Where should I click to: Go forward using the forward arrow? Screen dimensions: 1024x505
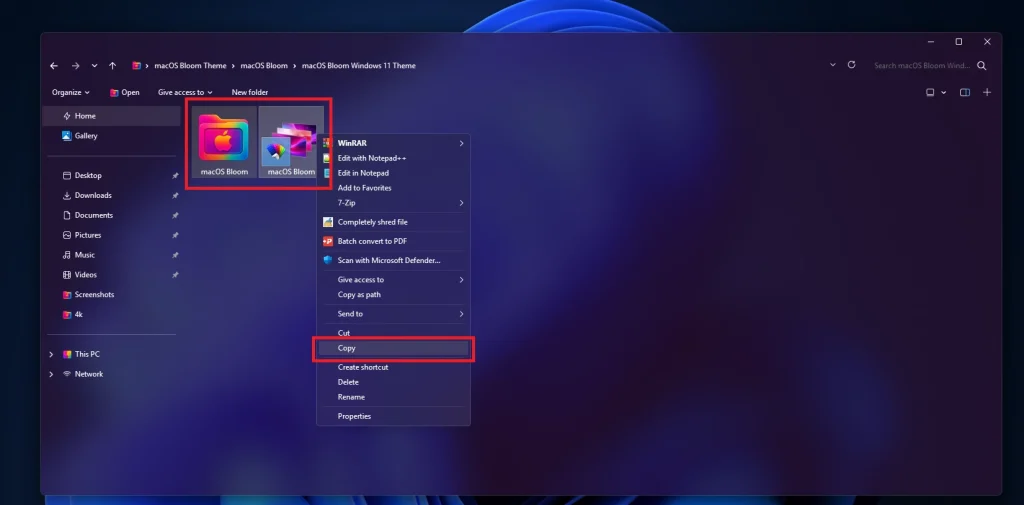click(x=76, y=66)
